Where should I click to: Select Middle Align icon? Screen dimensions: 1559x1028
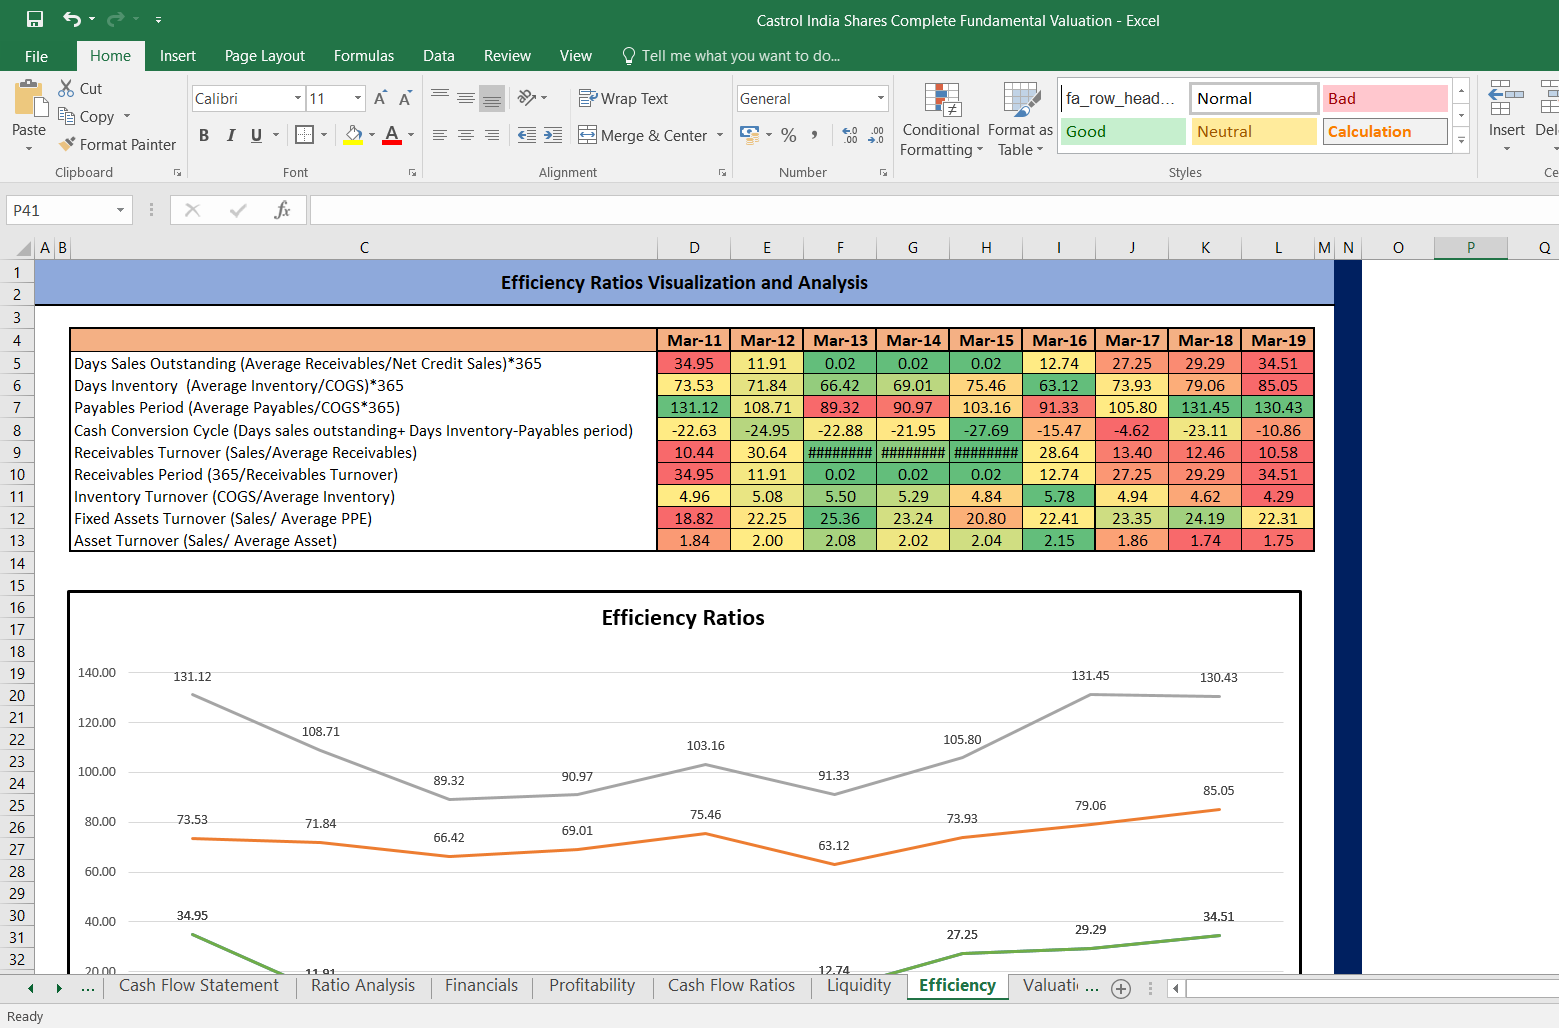(x=466, y=97)
